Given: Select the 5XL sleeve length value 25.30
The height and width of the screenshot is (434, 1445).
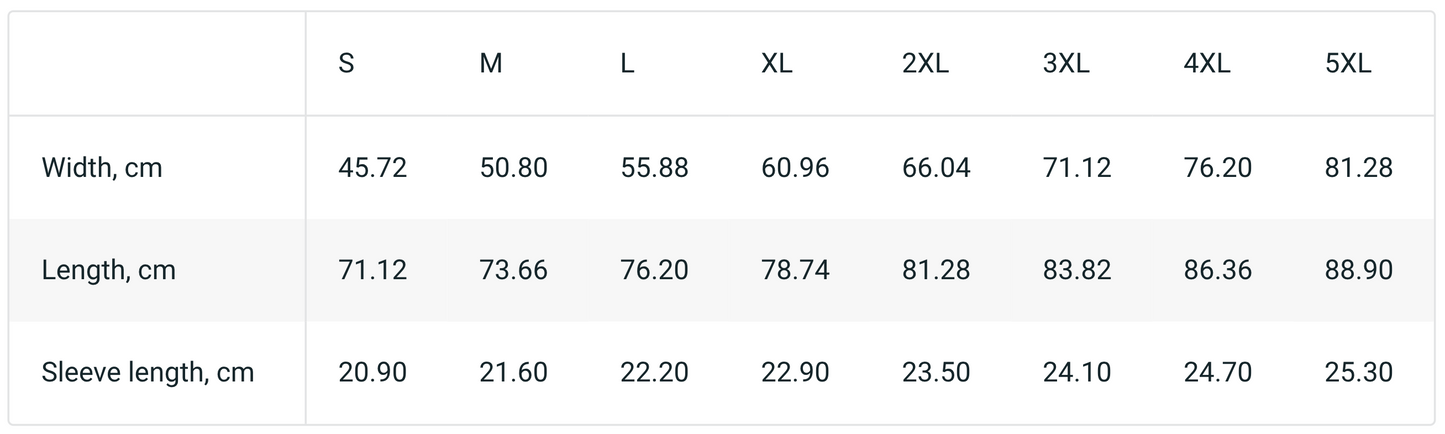Looking at the screenshot, I should 1359,373.
